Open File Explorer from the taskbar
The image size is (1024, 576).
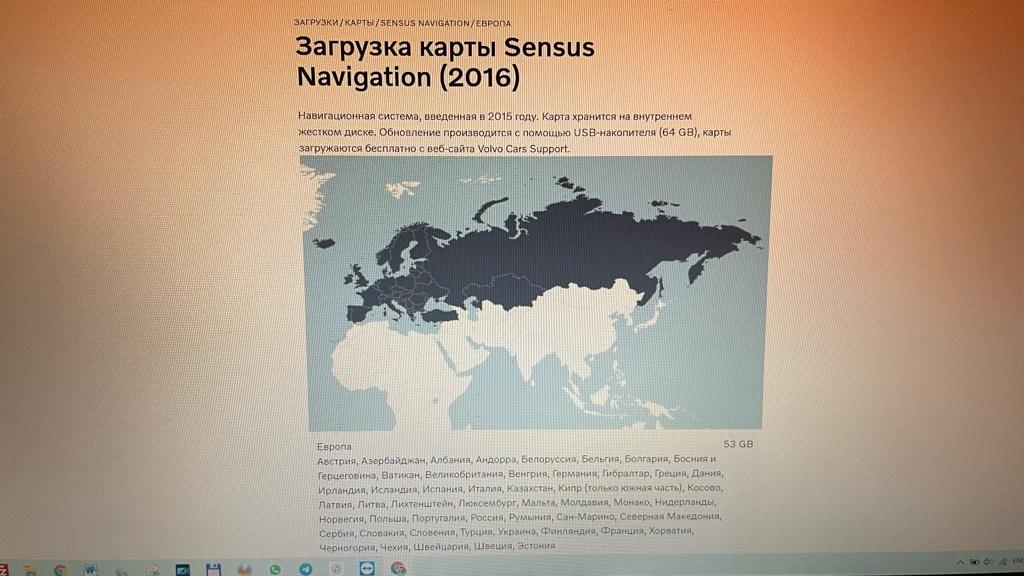click(x=29, y=571)
